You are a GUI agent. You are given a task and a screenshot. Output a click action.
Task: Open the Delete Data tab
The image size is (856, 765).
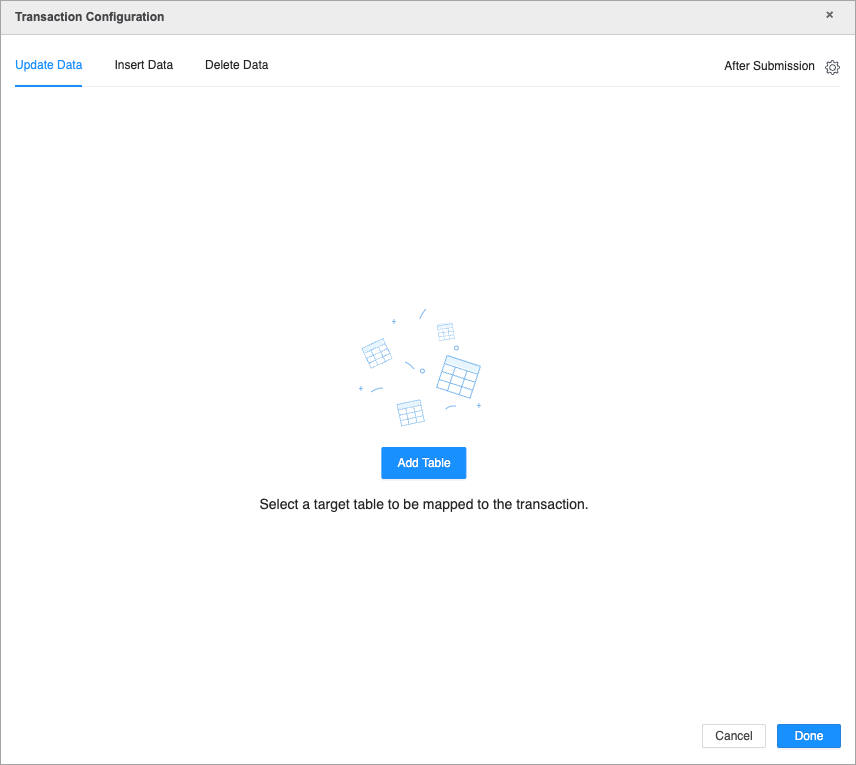[x=236, y=65]
